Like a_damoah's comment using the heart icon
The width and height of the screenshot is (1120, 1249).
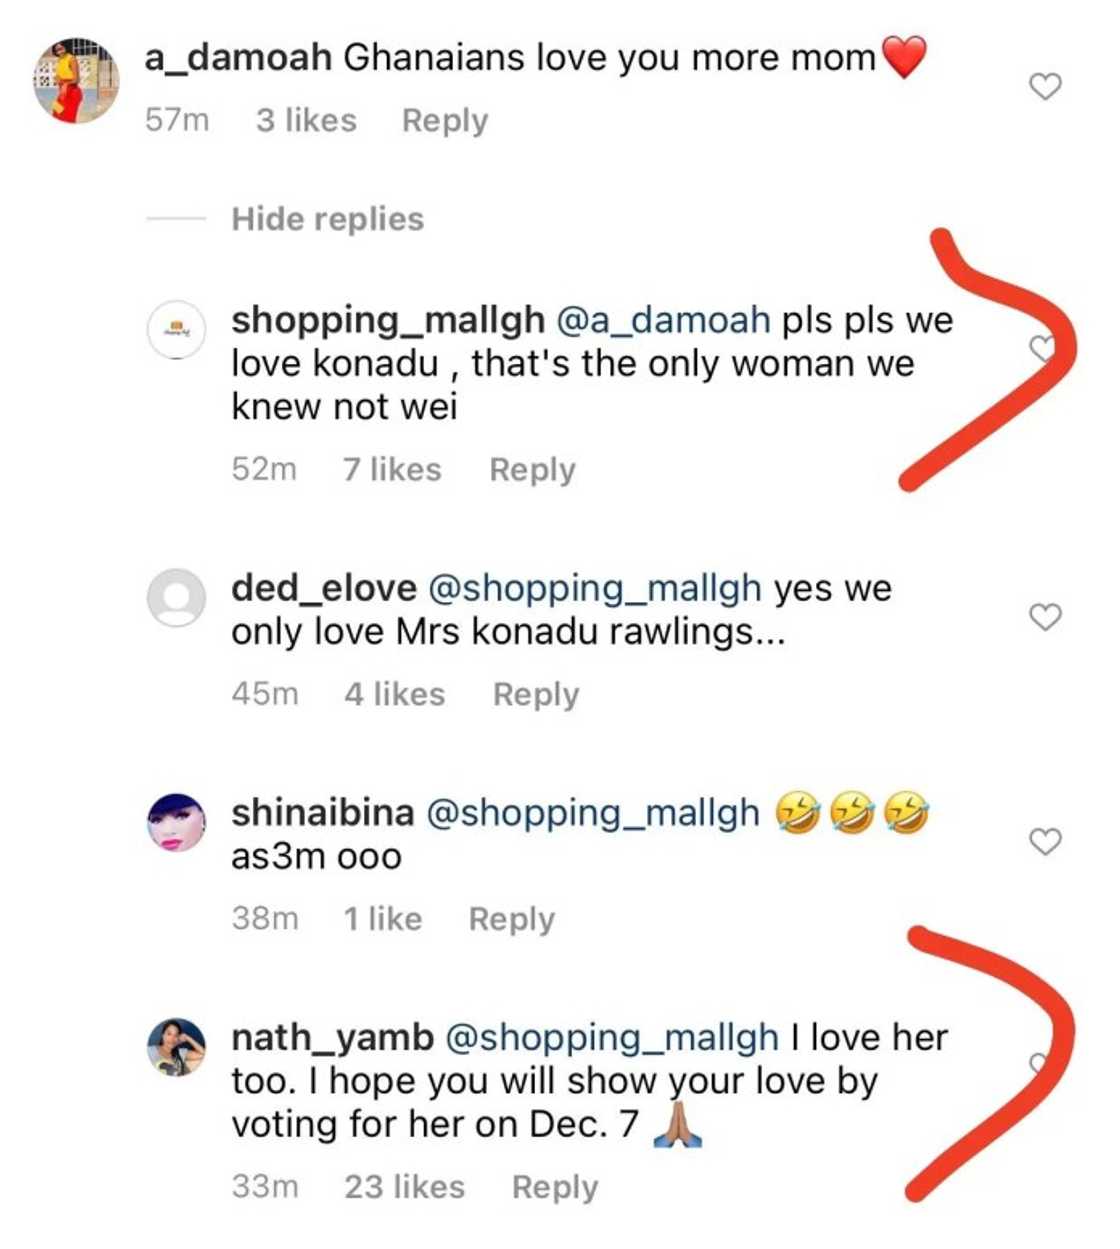[1044, 88]
